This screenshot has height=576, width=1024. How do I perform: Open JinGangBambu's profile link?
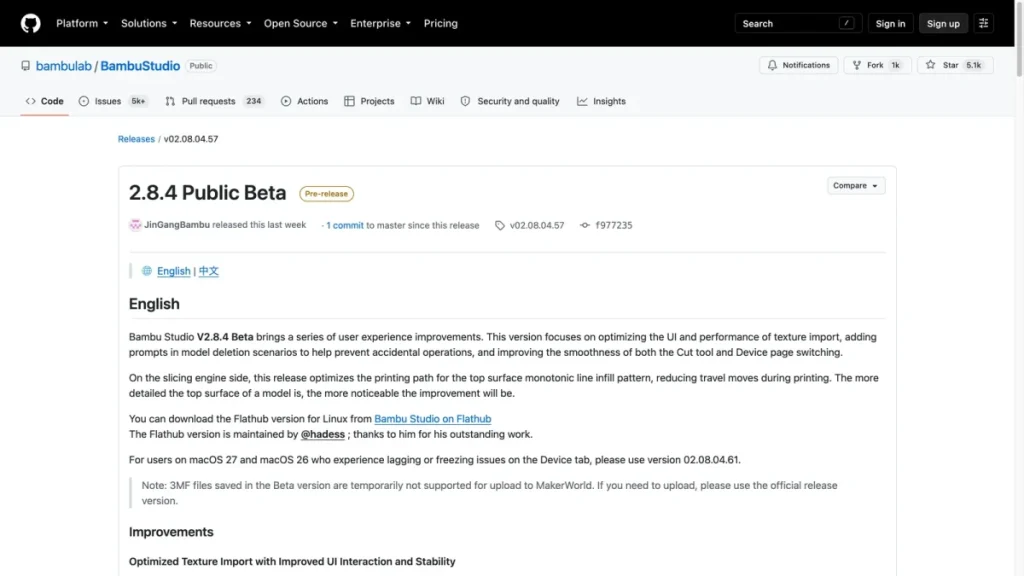tap(176, 225)
